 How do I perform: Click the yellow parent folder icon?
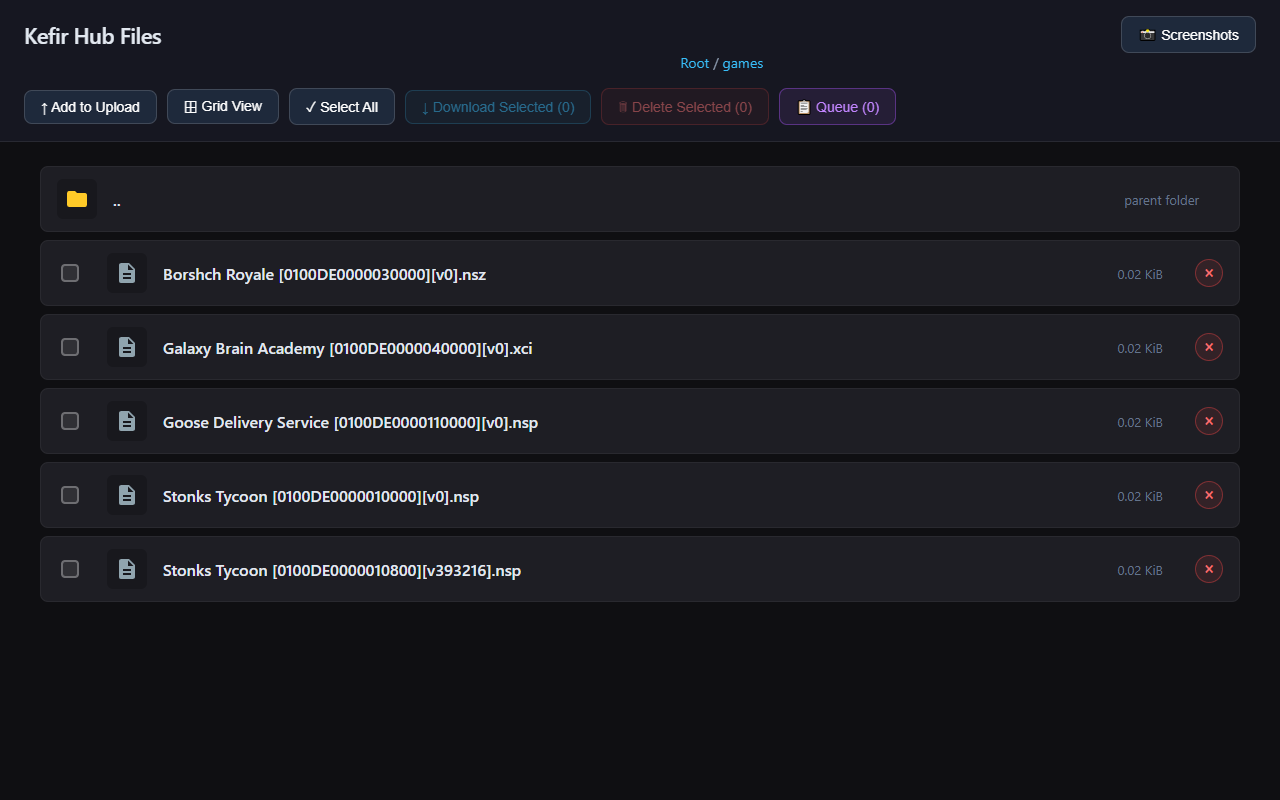[x=77, y=199]
